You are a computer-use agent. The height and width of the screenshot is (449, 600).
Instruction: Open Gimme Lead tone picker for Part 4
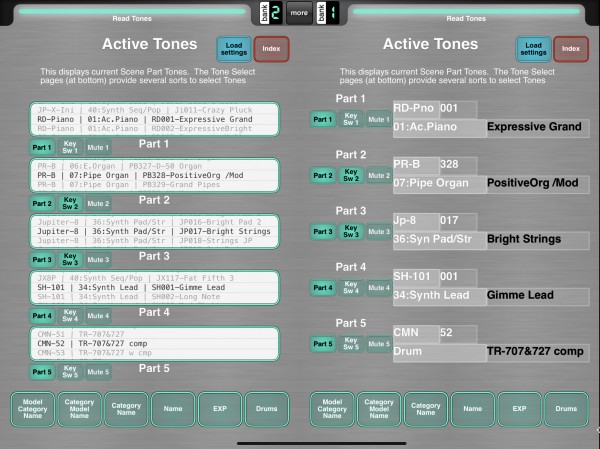[155, 287]
